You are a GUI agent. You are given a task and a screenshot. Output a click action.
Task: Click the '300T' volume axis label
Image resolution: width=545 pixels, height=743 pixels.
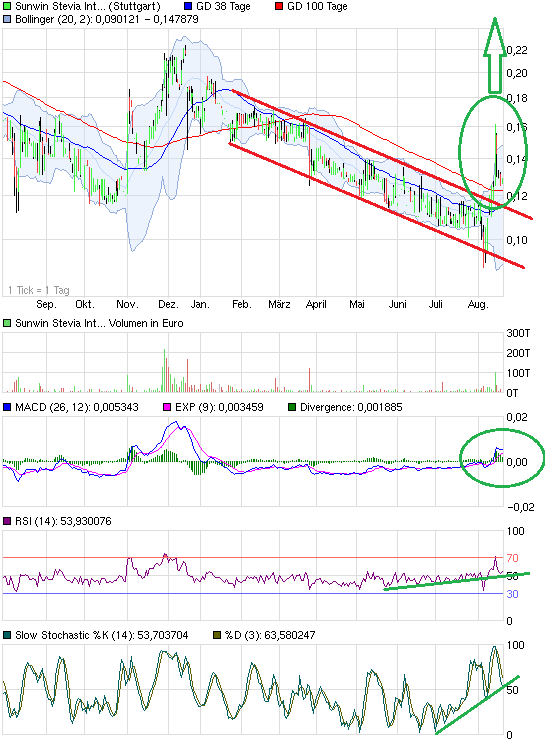pos(518,334)
